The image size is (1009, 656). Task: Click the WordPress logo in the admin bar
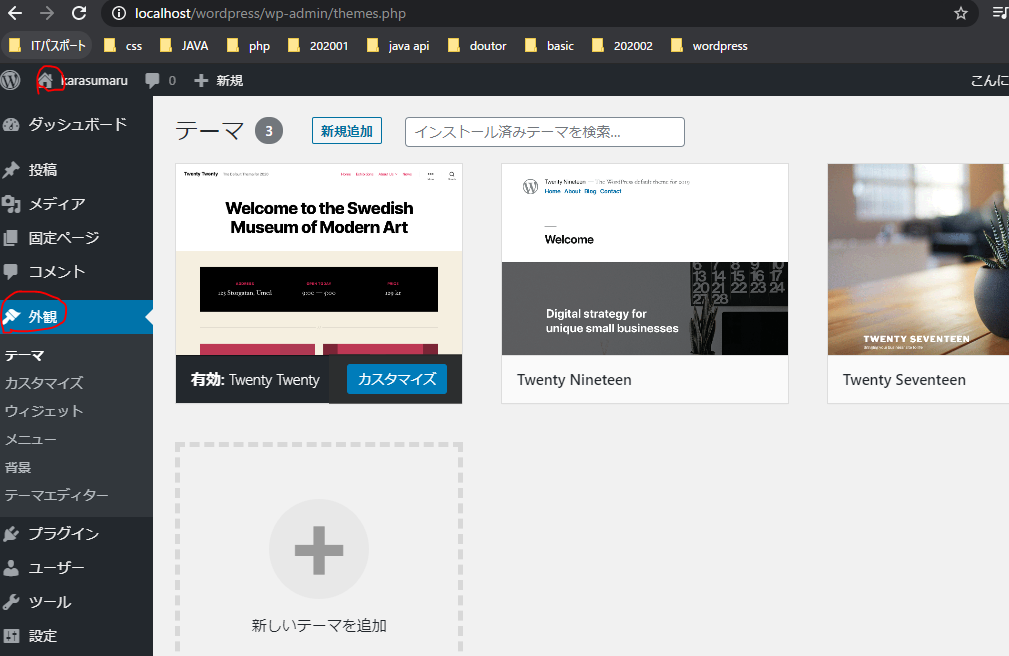[x=10, y=80]
